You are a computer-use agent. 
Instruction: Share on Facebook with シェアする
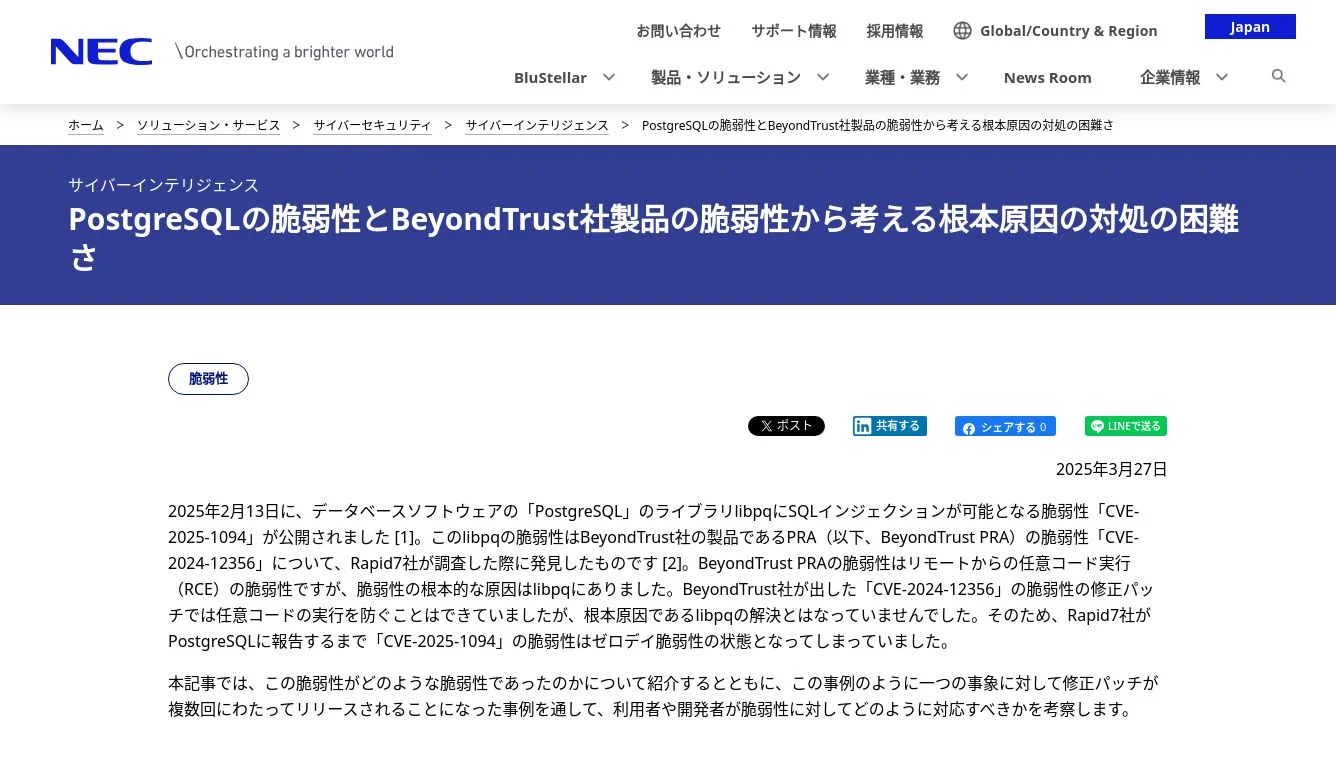pyautogui.click(x=1005, y=427)
